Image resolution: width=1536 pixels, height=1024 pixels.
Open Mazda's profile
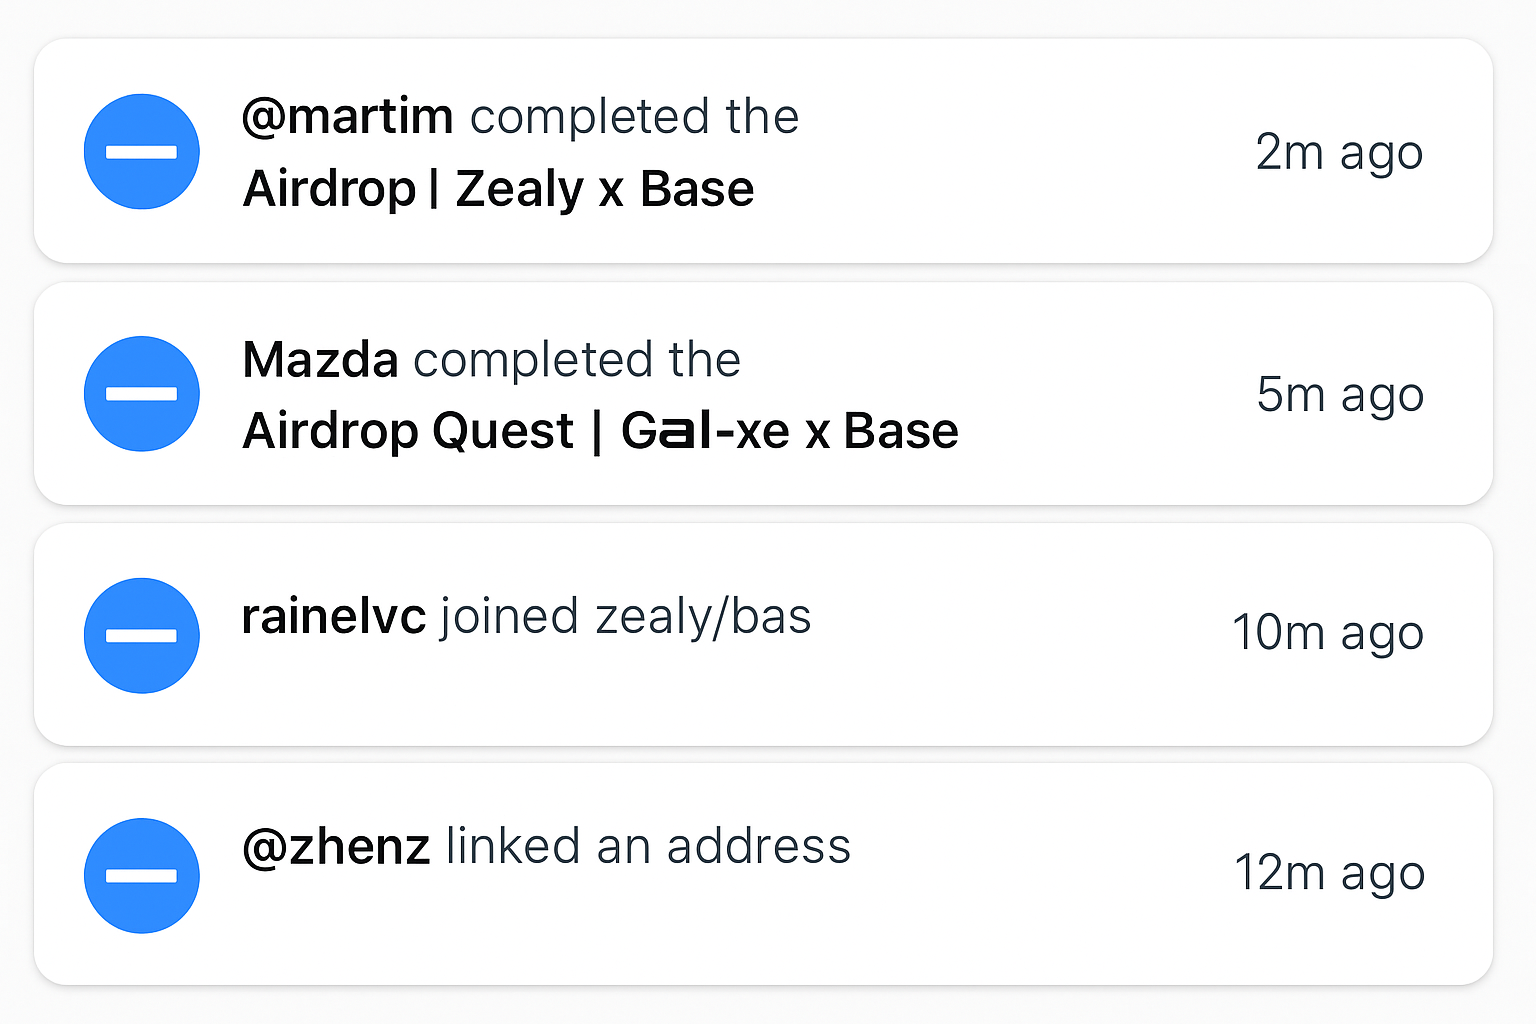tap(320, 360)
